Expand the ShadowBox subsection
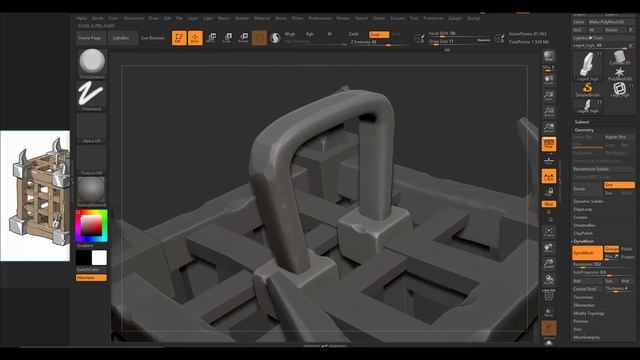 (x=584, y=225)
